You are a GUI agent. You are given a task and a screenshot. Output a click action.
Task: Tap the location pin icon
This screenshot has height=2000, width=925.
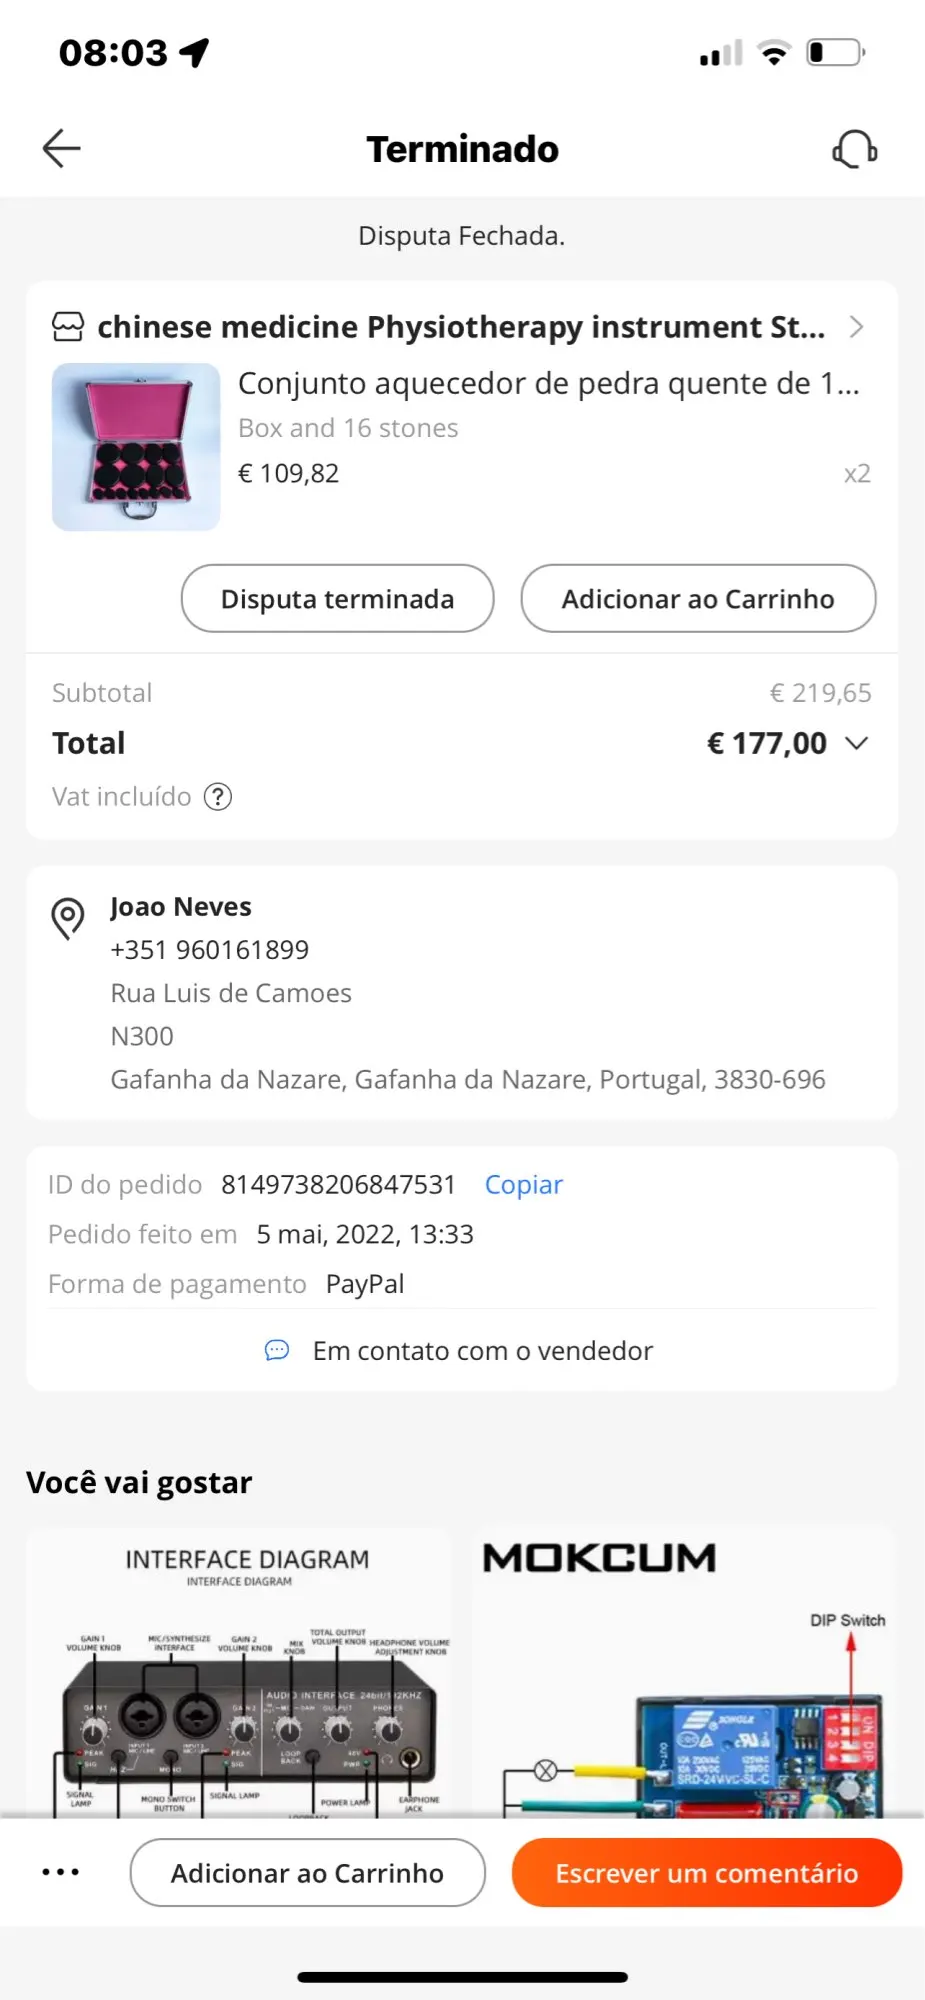[68, 918]
